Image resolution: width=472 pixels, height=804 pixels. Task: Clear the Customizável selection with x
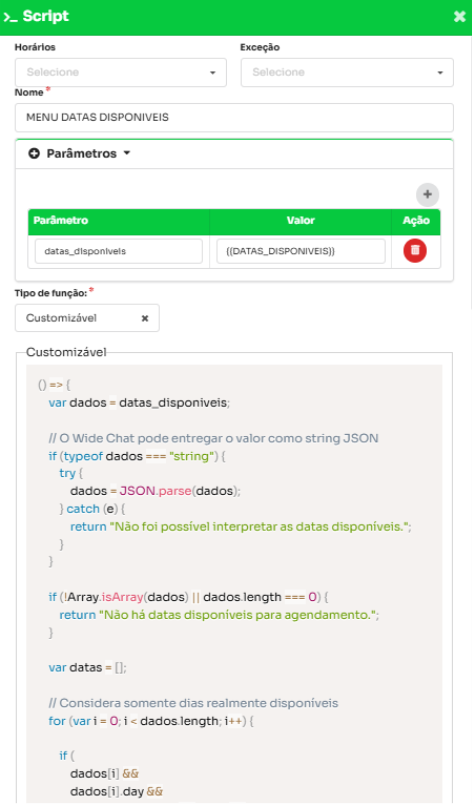pyautogui.click(x=145, y=318)
